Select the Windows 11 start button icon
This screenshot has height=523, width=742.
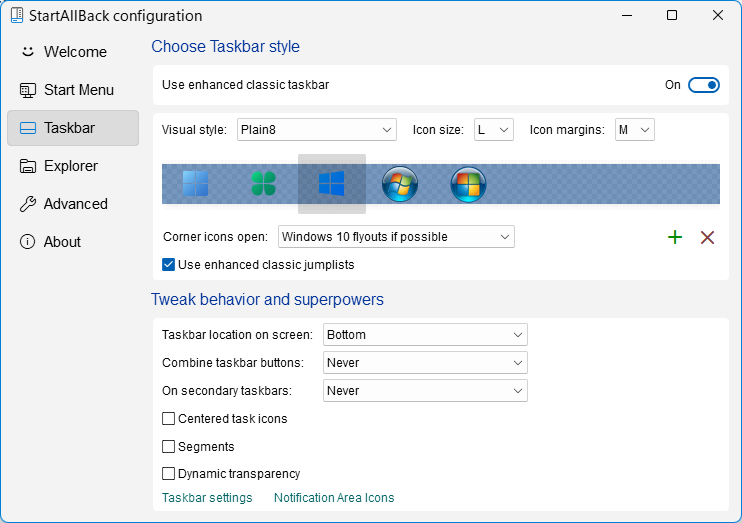(196, 184)
